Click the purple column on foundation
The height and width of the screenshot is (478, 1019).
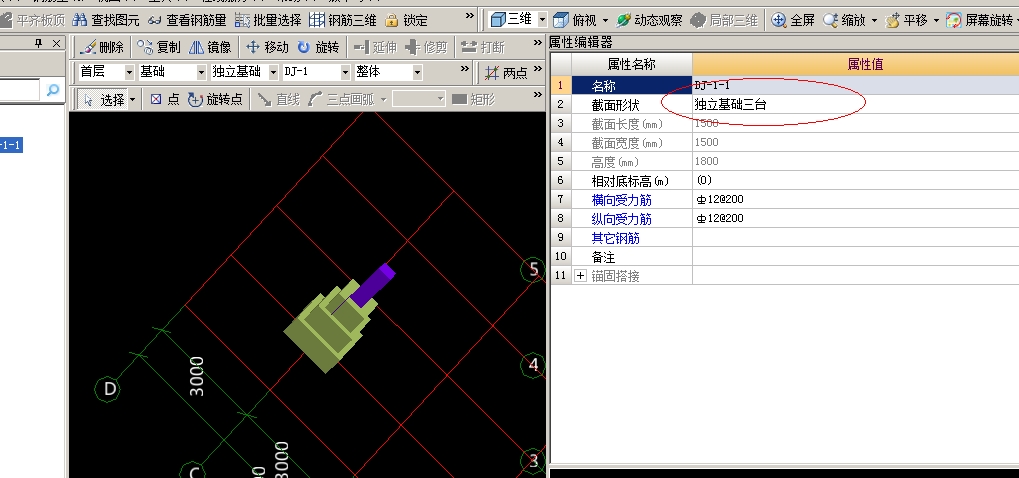(x=373, y=284)
